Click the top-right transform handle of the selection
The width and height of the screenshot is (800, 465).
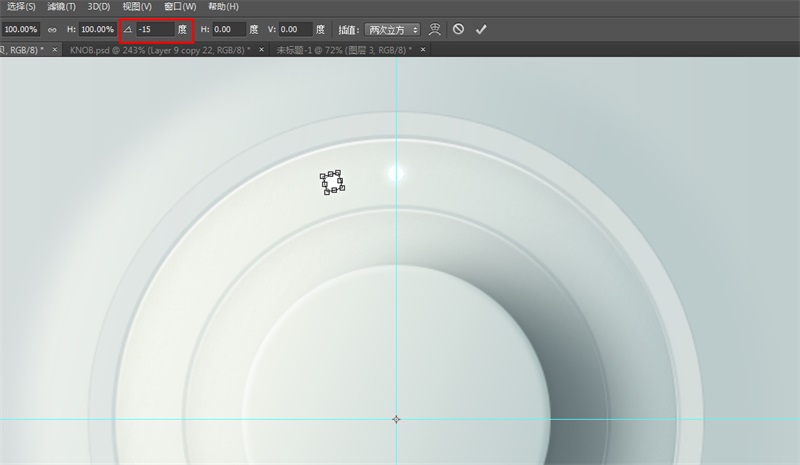[338, 173]
